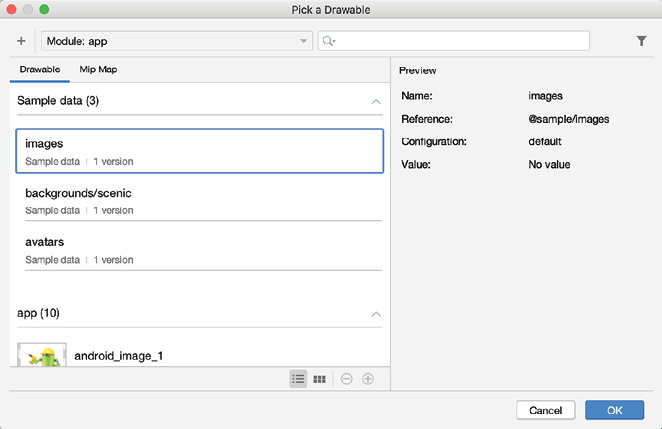662x429 pixels.
Task: Click the Cancel button
Action: 545,410
